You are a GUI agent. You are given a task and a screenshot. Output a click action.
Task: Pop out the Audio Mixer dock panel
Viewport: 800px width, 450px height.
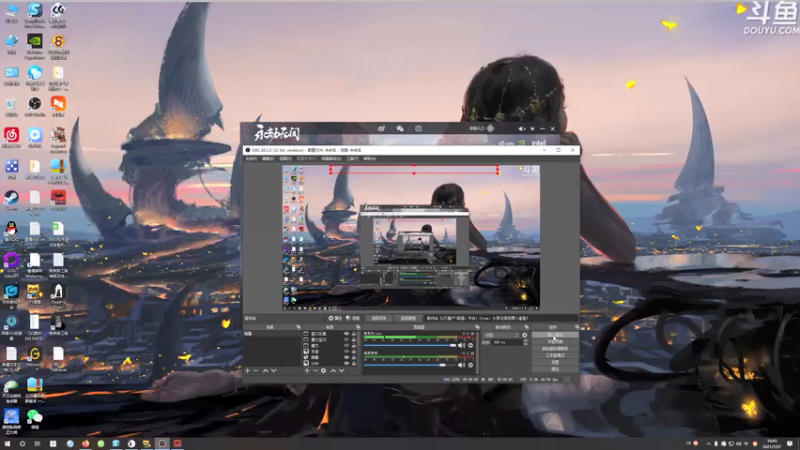477,327
